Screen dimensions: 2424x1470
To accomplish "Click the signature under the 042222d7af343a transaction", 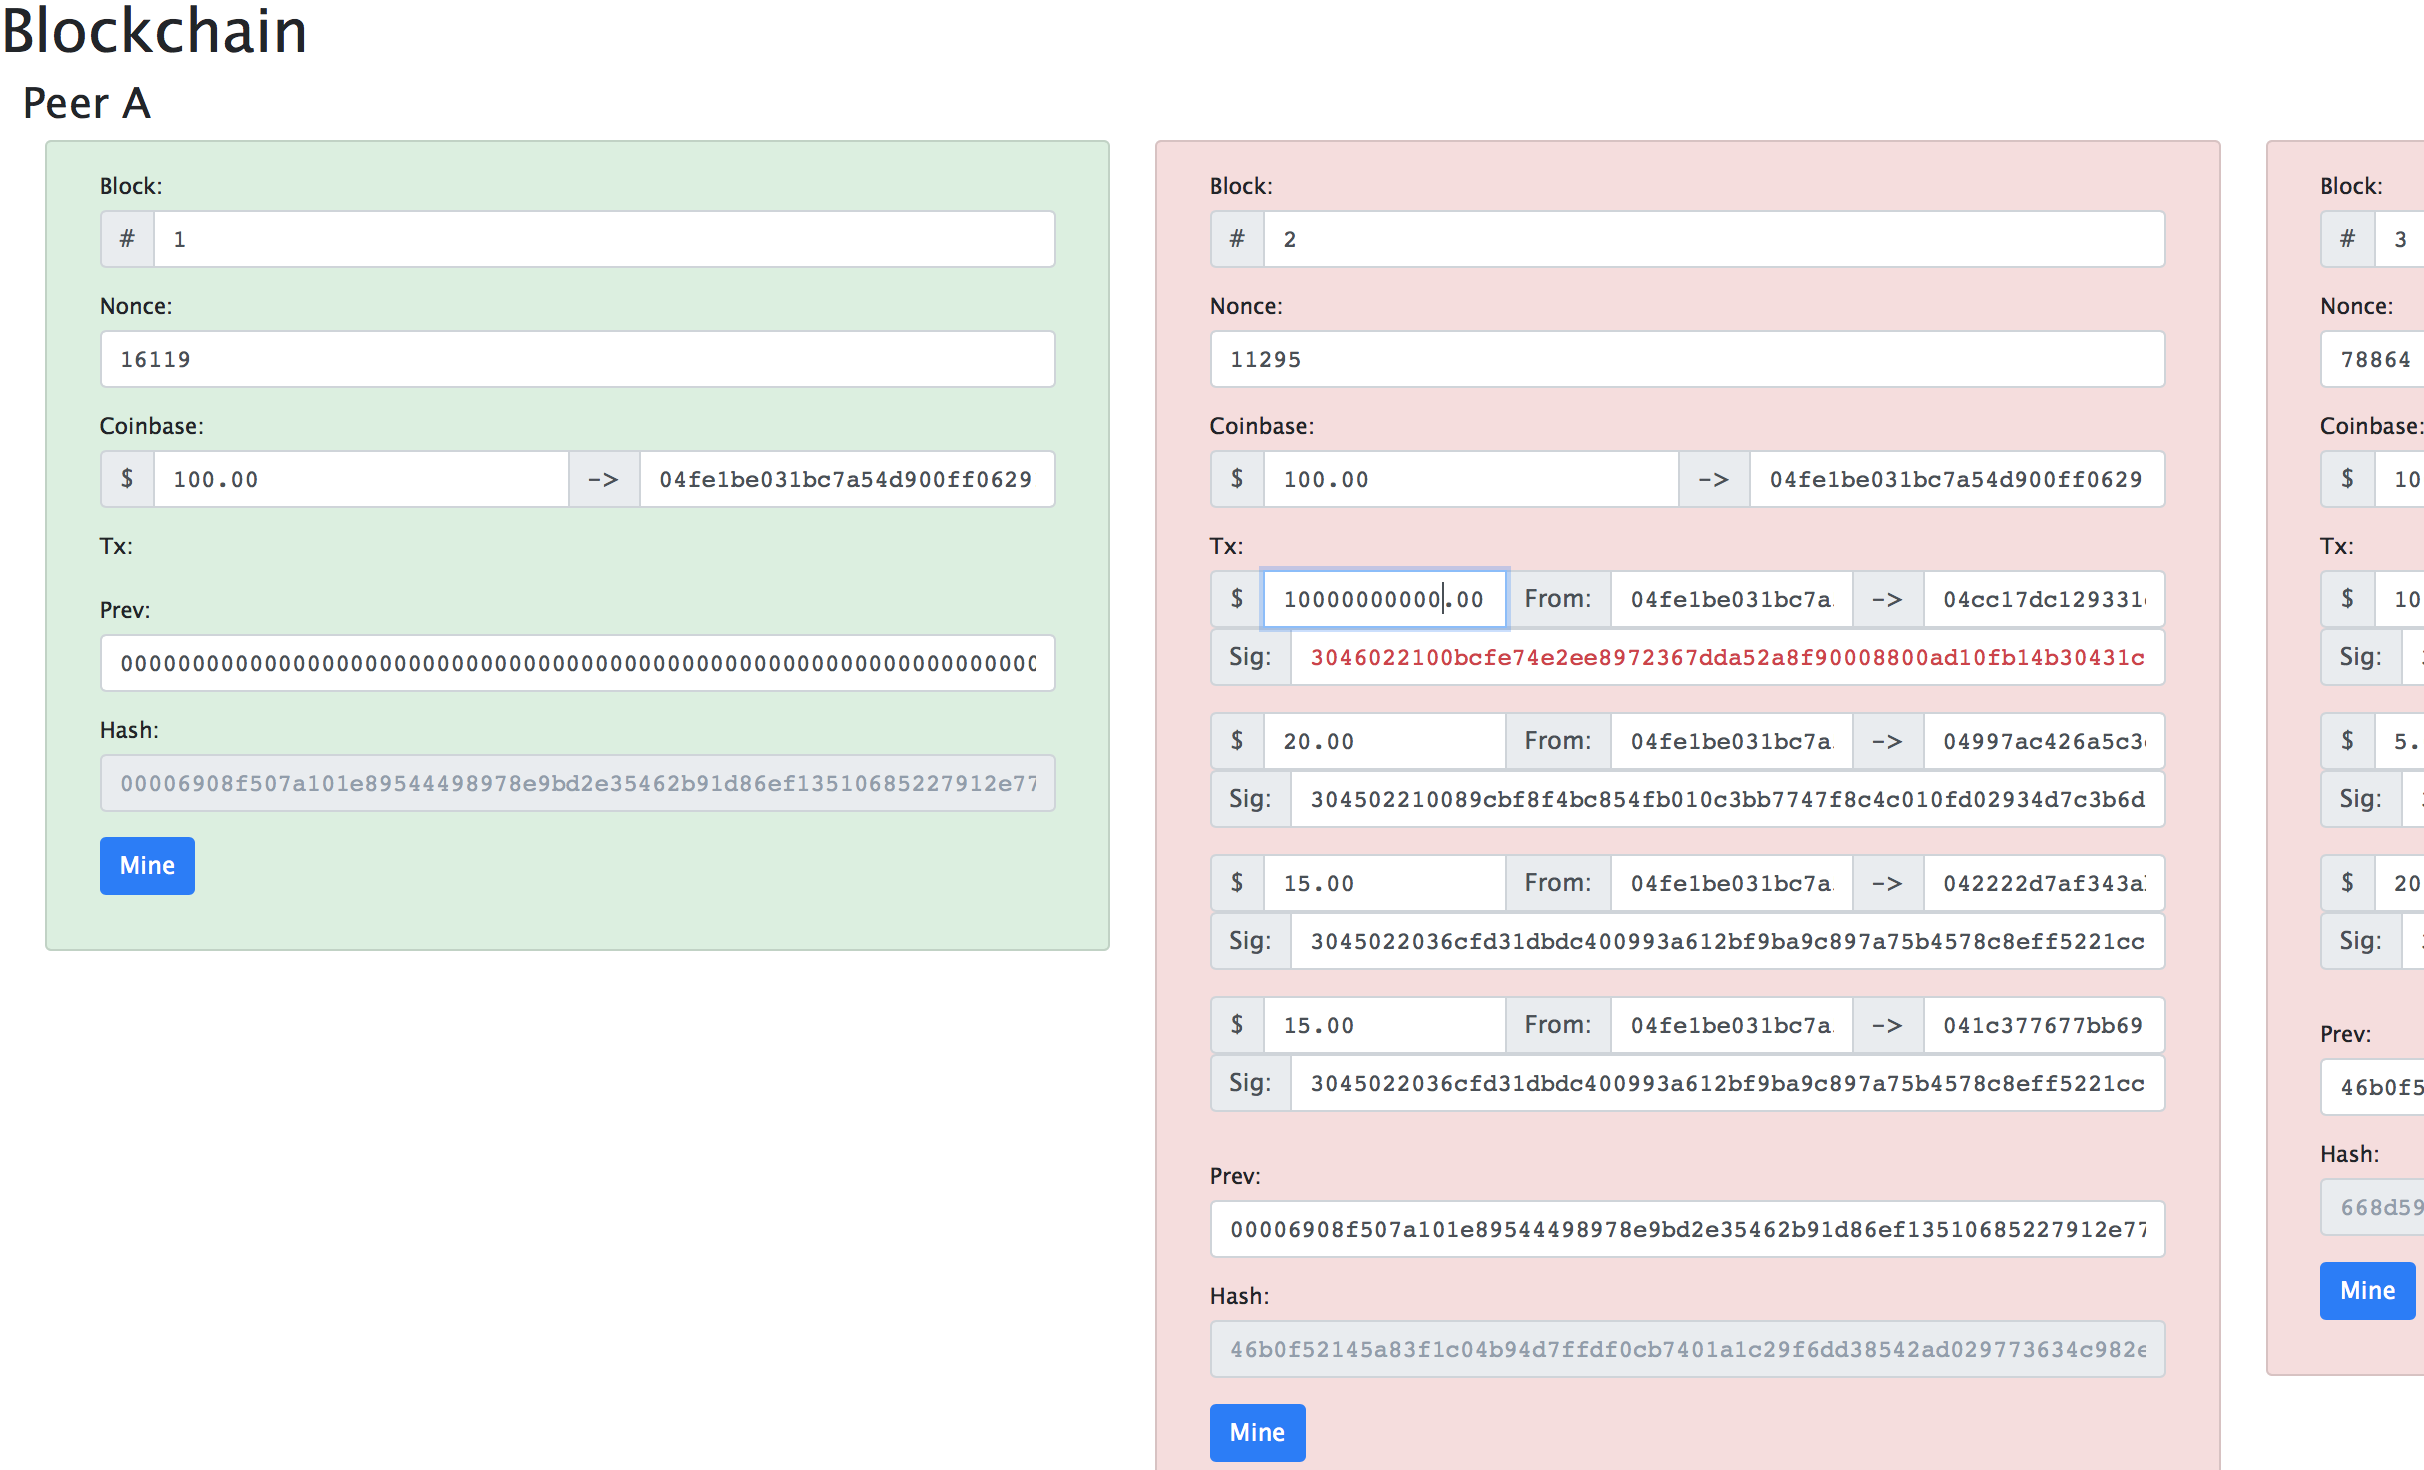I will pyautogui.click(x=1728, y=941).
